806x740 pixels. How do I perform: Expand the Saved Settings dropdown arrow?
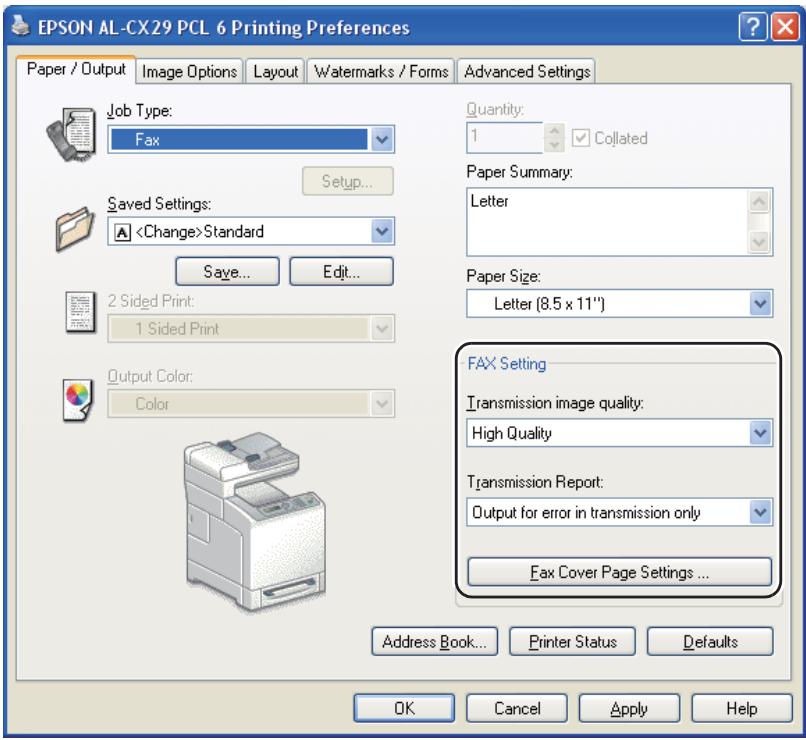(382, 231)
